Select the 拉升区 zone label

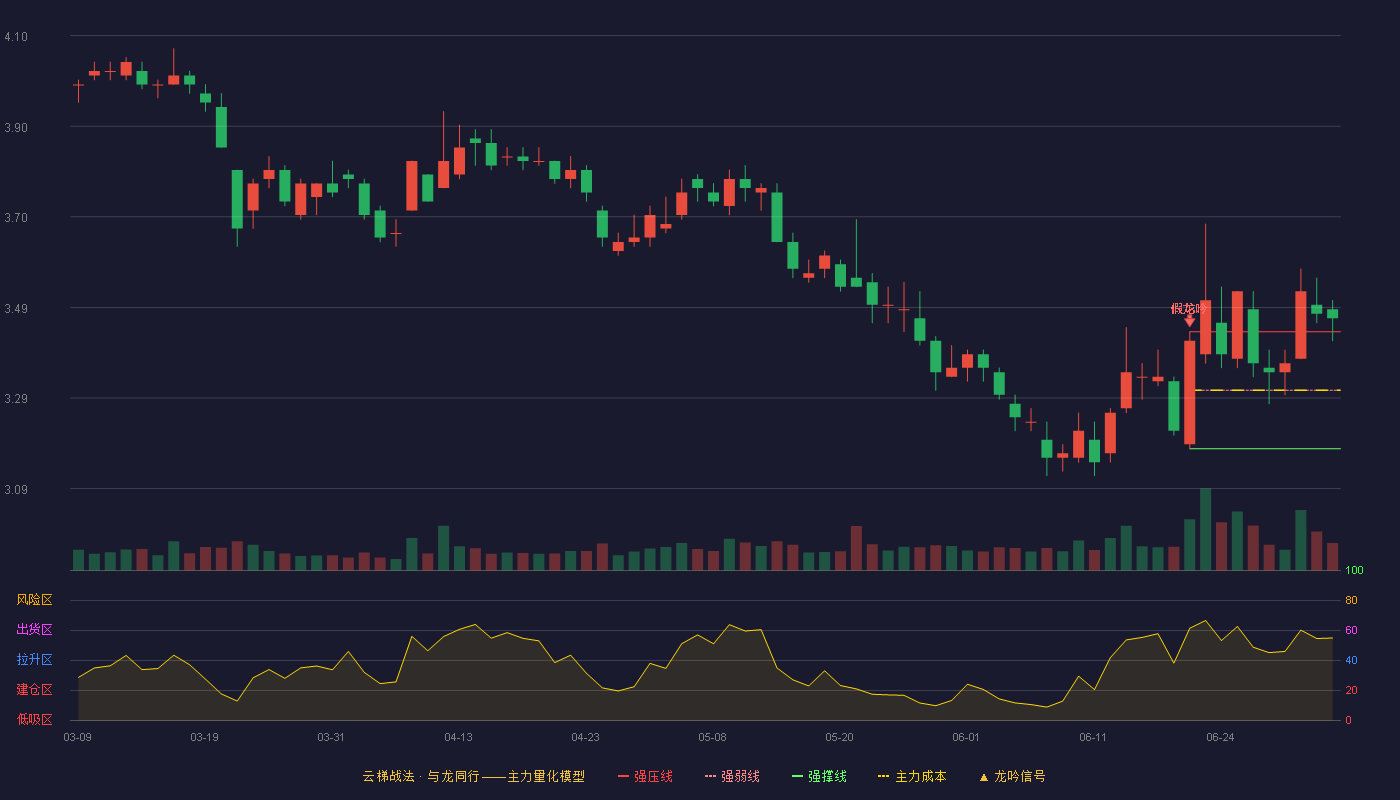pos(34,660)
